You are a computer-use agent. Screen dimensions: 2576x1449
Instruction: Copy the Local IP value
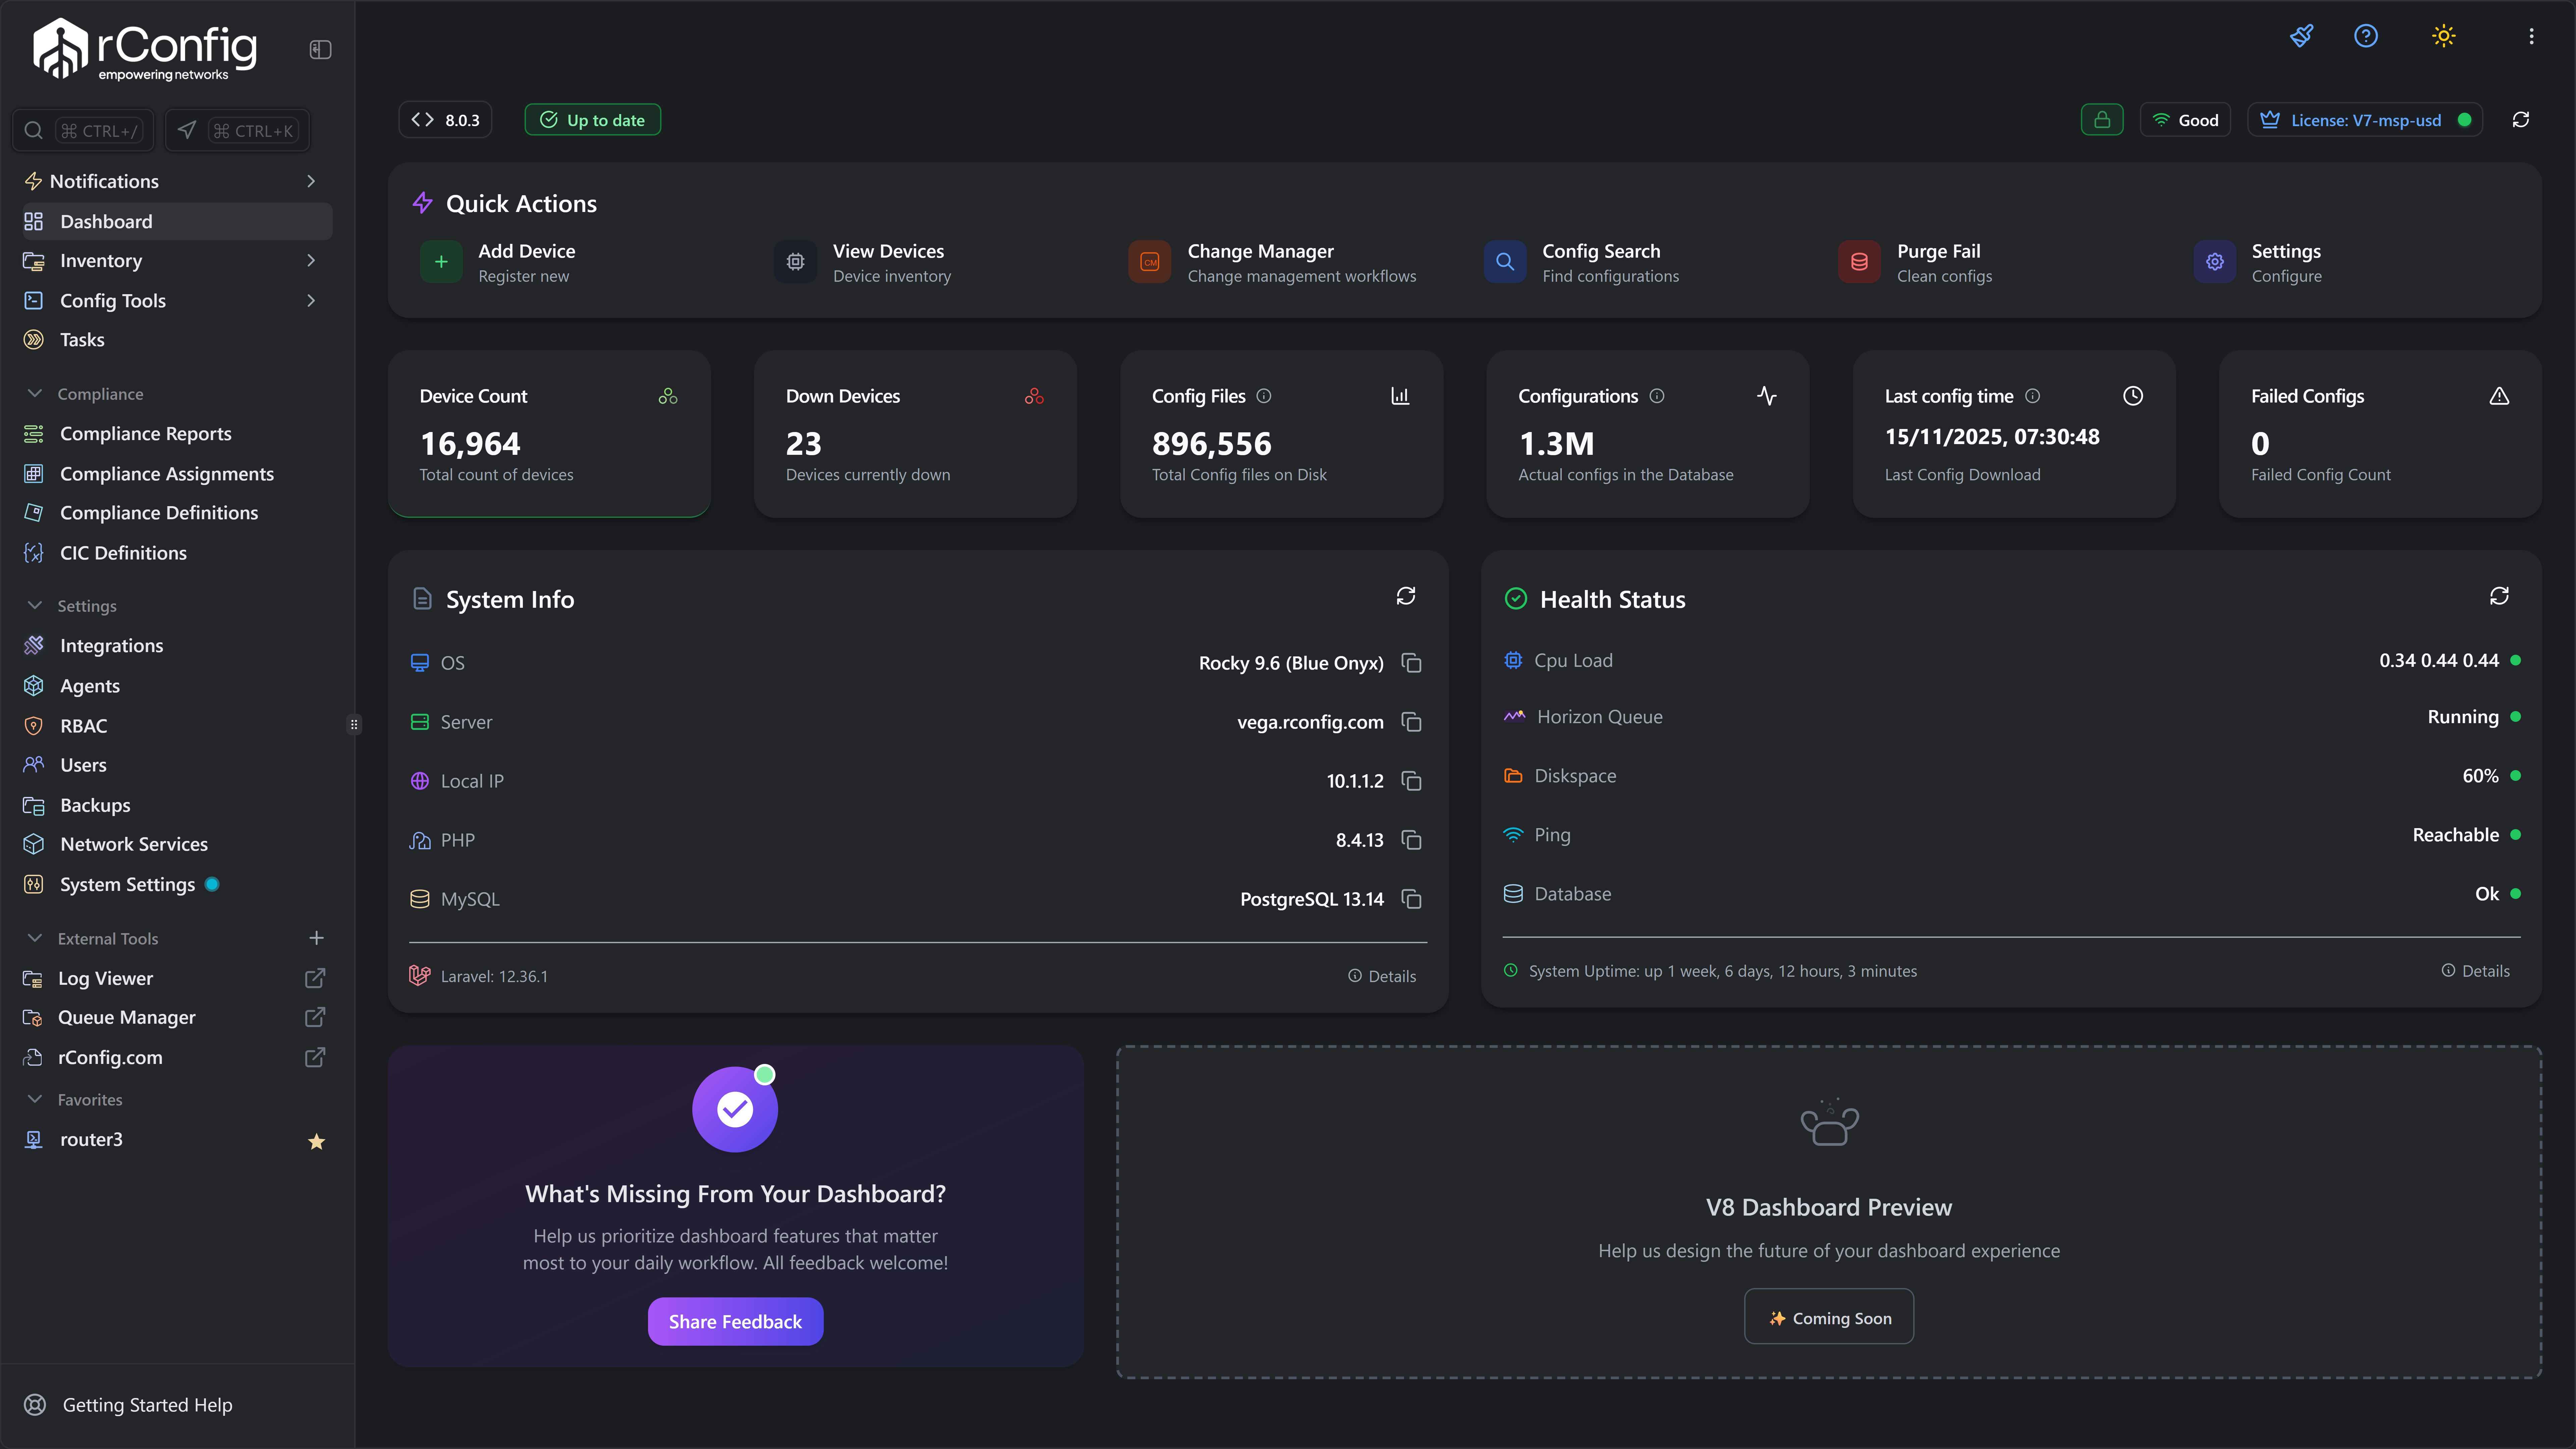pyautogui.click(x=1411, y=781)
